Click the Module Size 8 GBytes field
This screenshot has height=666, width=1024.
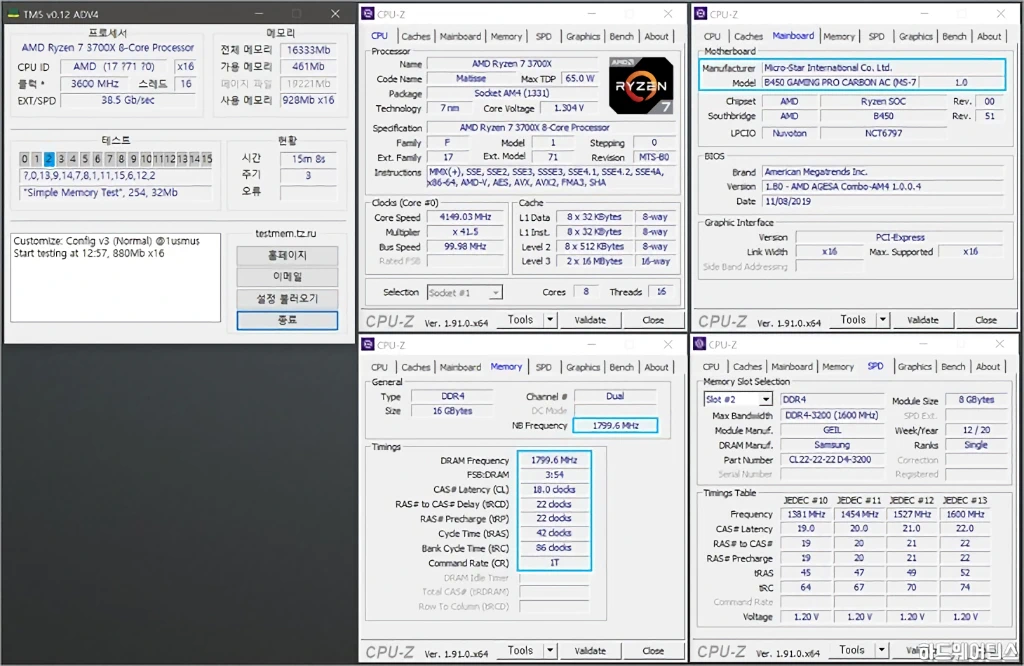pos(976,400)
